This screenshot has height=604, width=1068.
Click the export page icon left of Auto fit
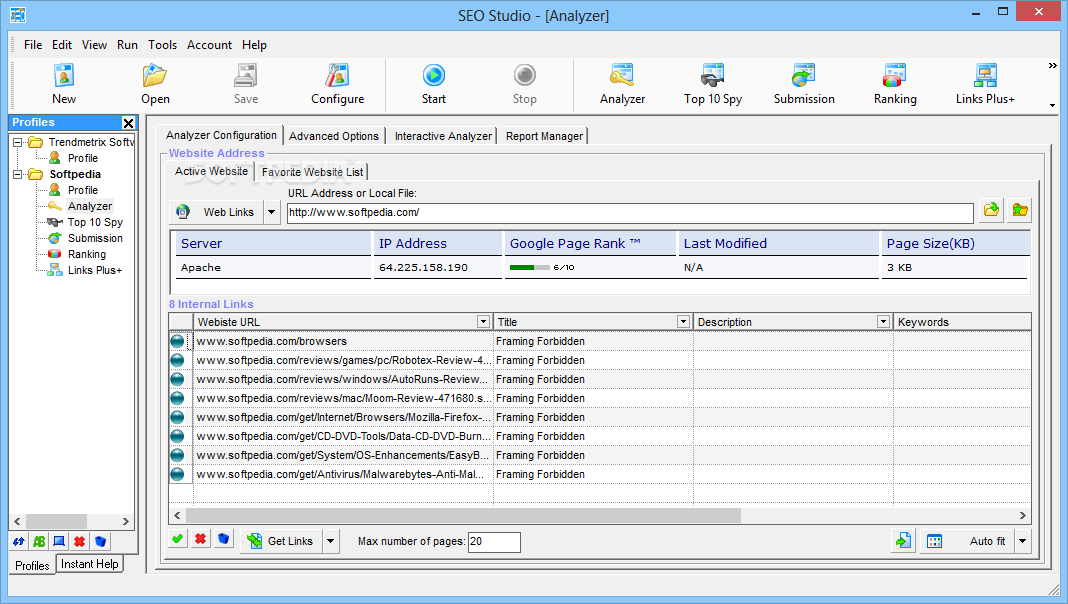click(903, 541)
